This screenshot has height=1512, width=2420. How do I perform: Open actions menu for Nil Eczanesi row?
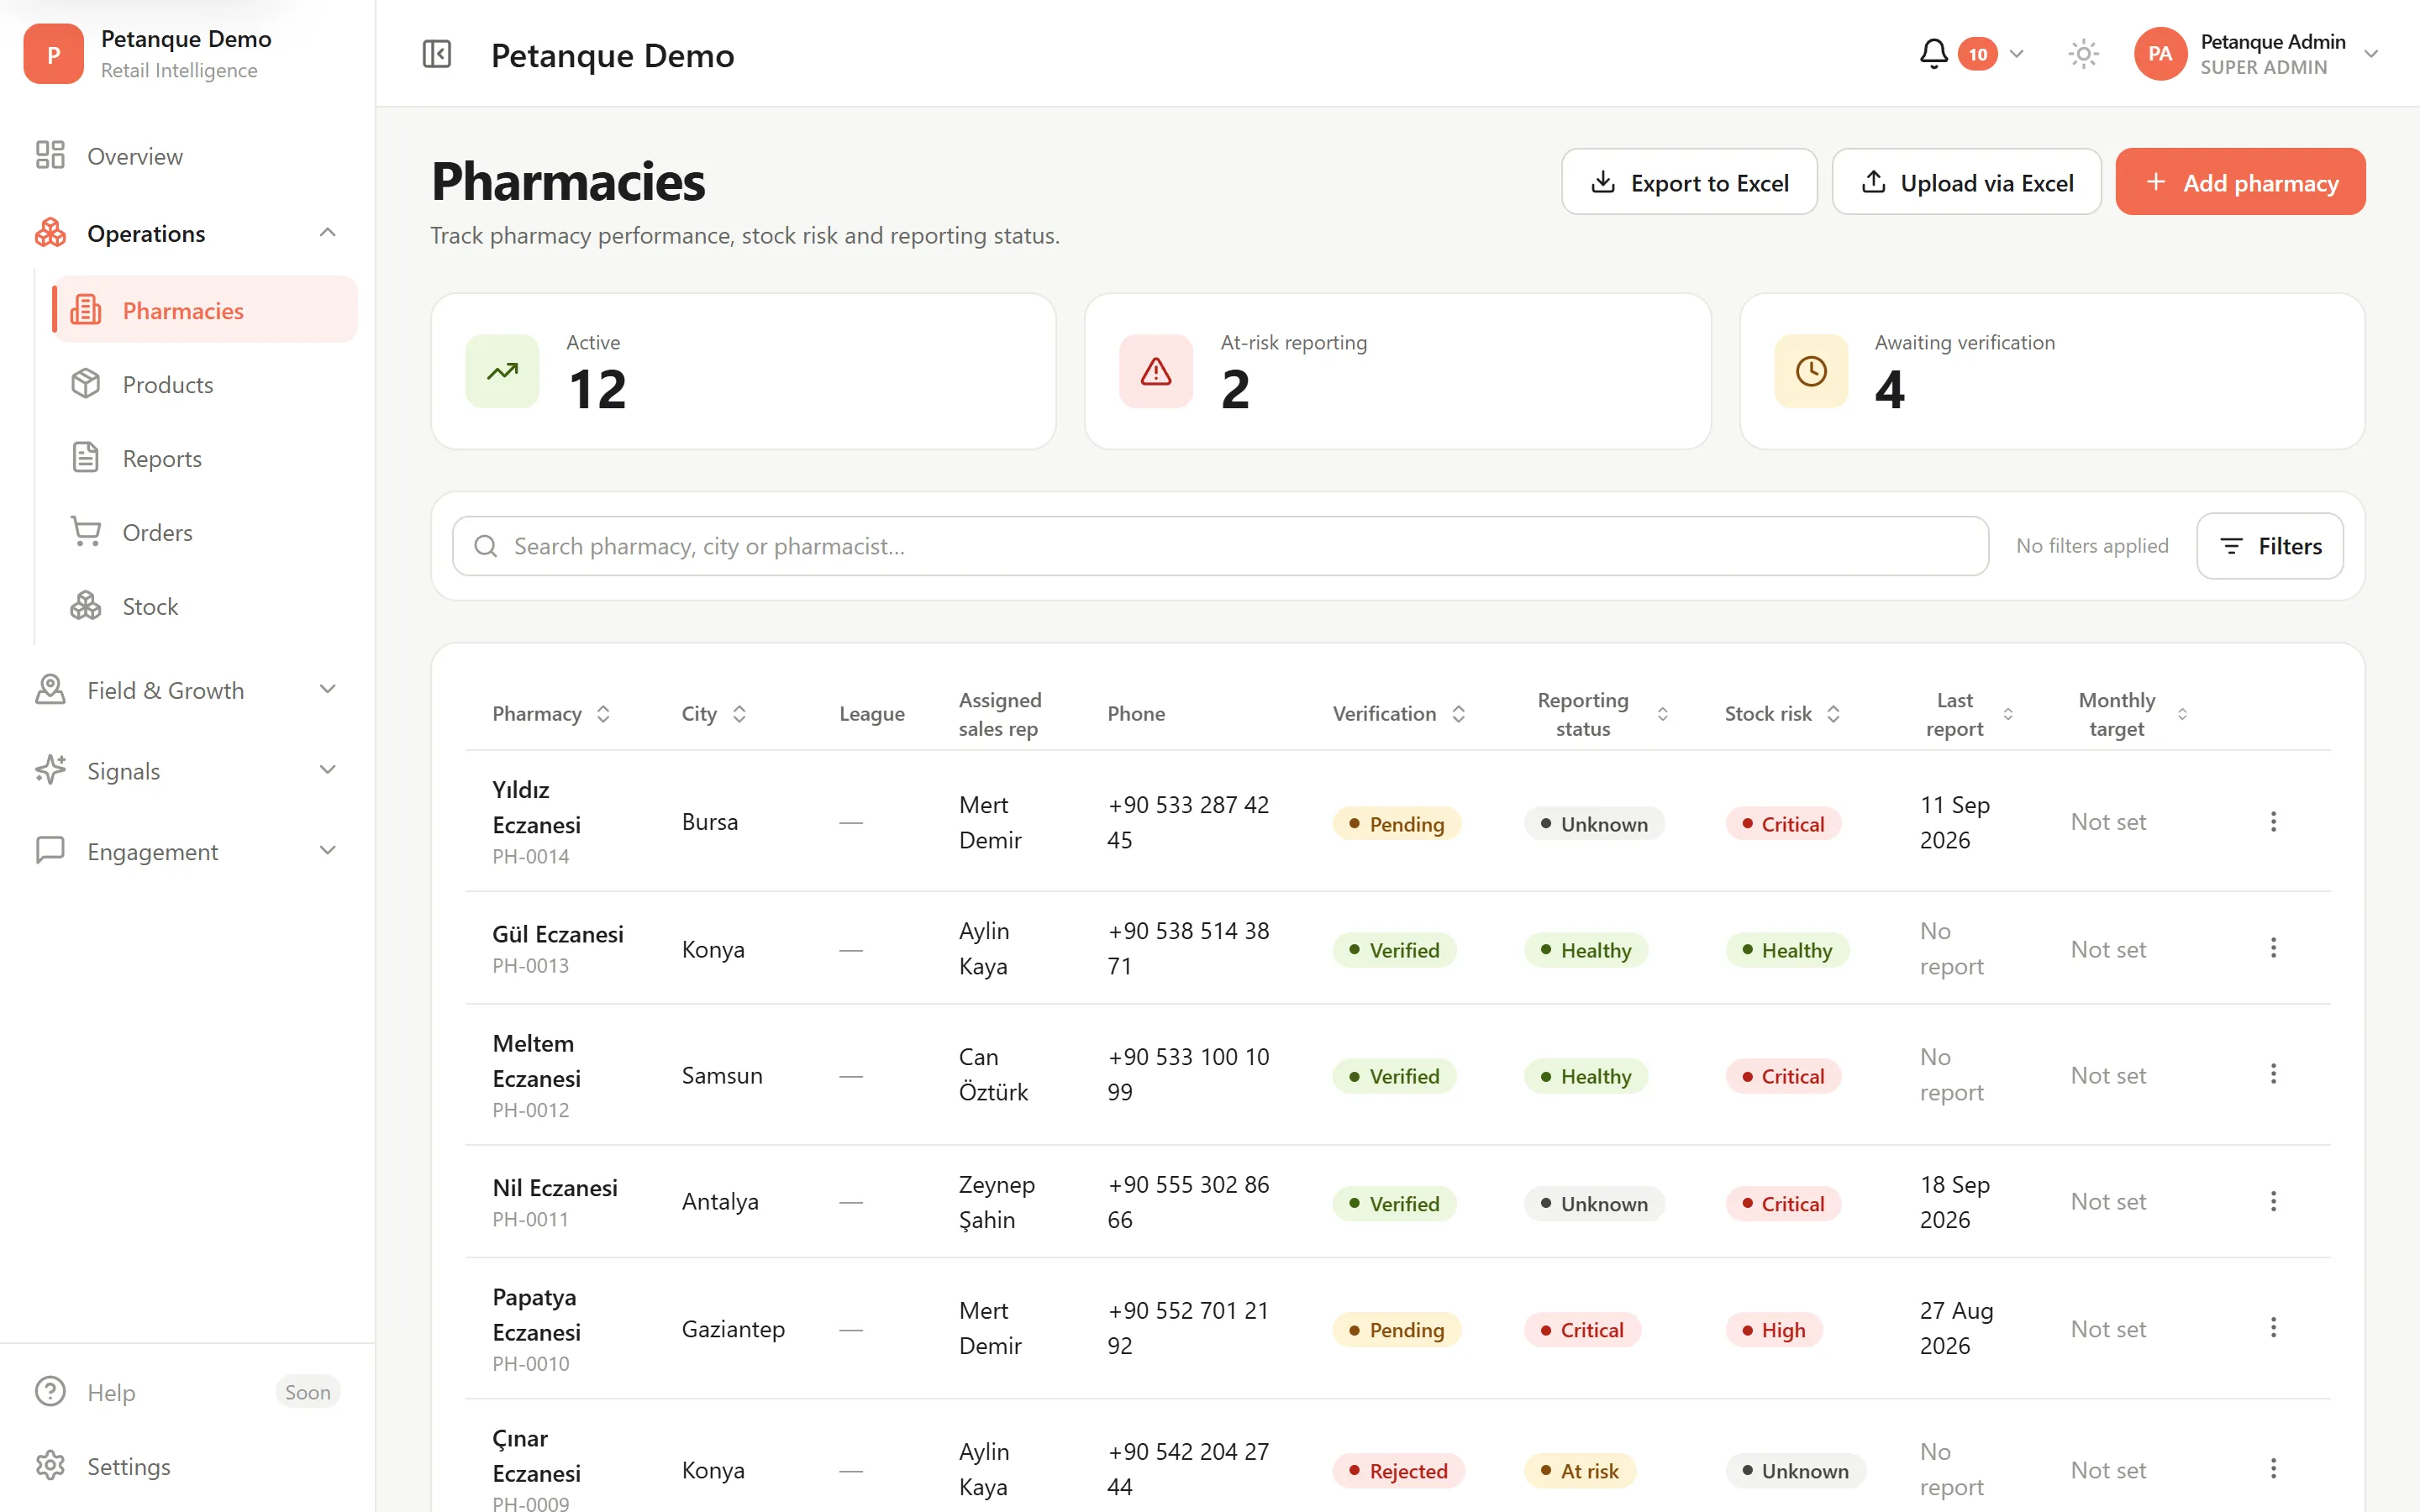[2273, 1201]
